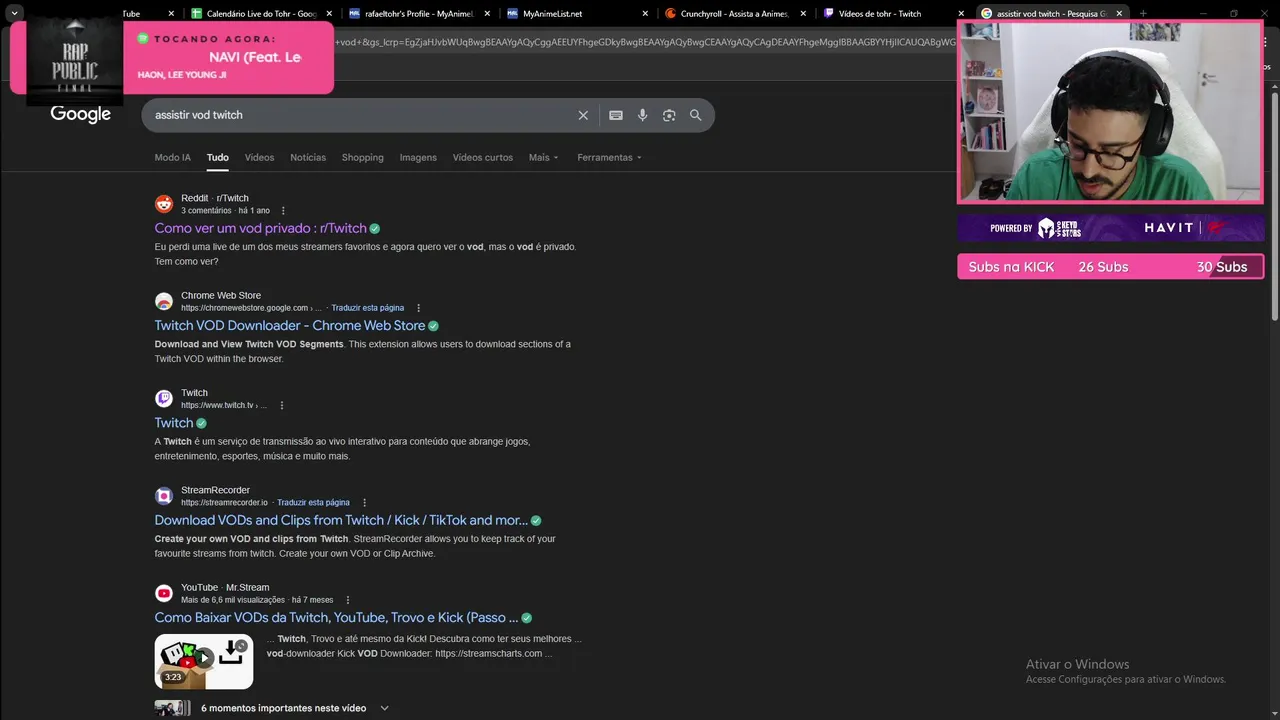Click the 'https://streamrecorder.io' URL text
Viewport: 1280px width, 720px height.
pos(224,502)
